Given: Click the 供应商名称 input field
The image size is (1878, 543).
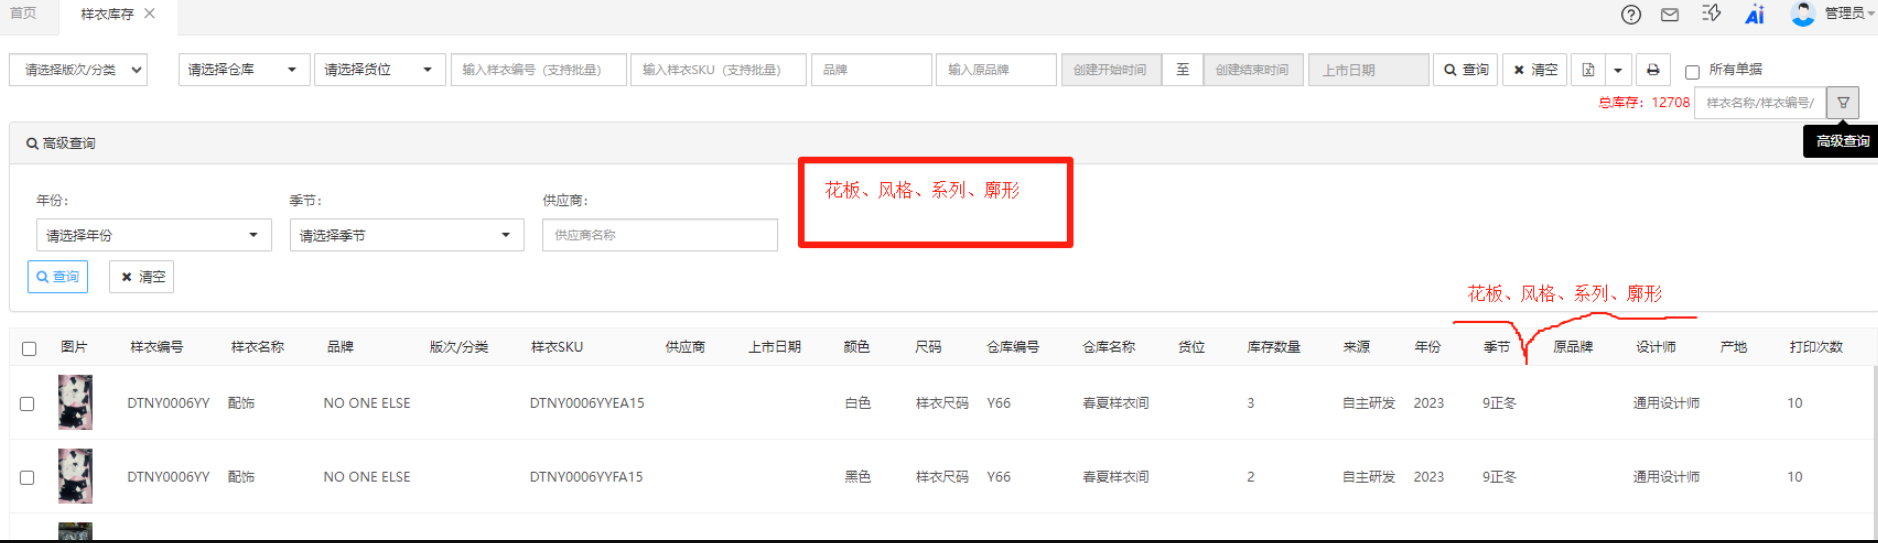Looking at the screenshot, I should 659,235.
